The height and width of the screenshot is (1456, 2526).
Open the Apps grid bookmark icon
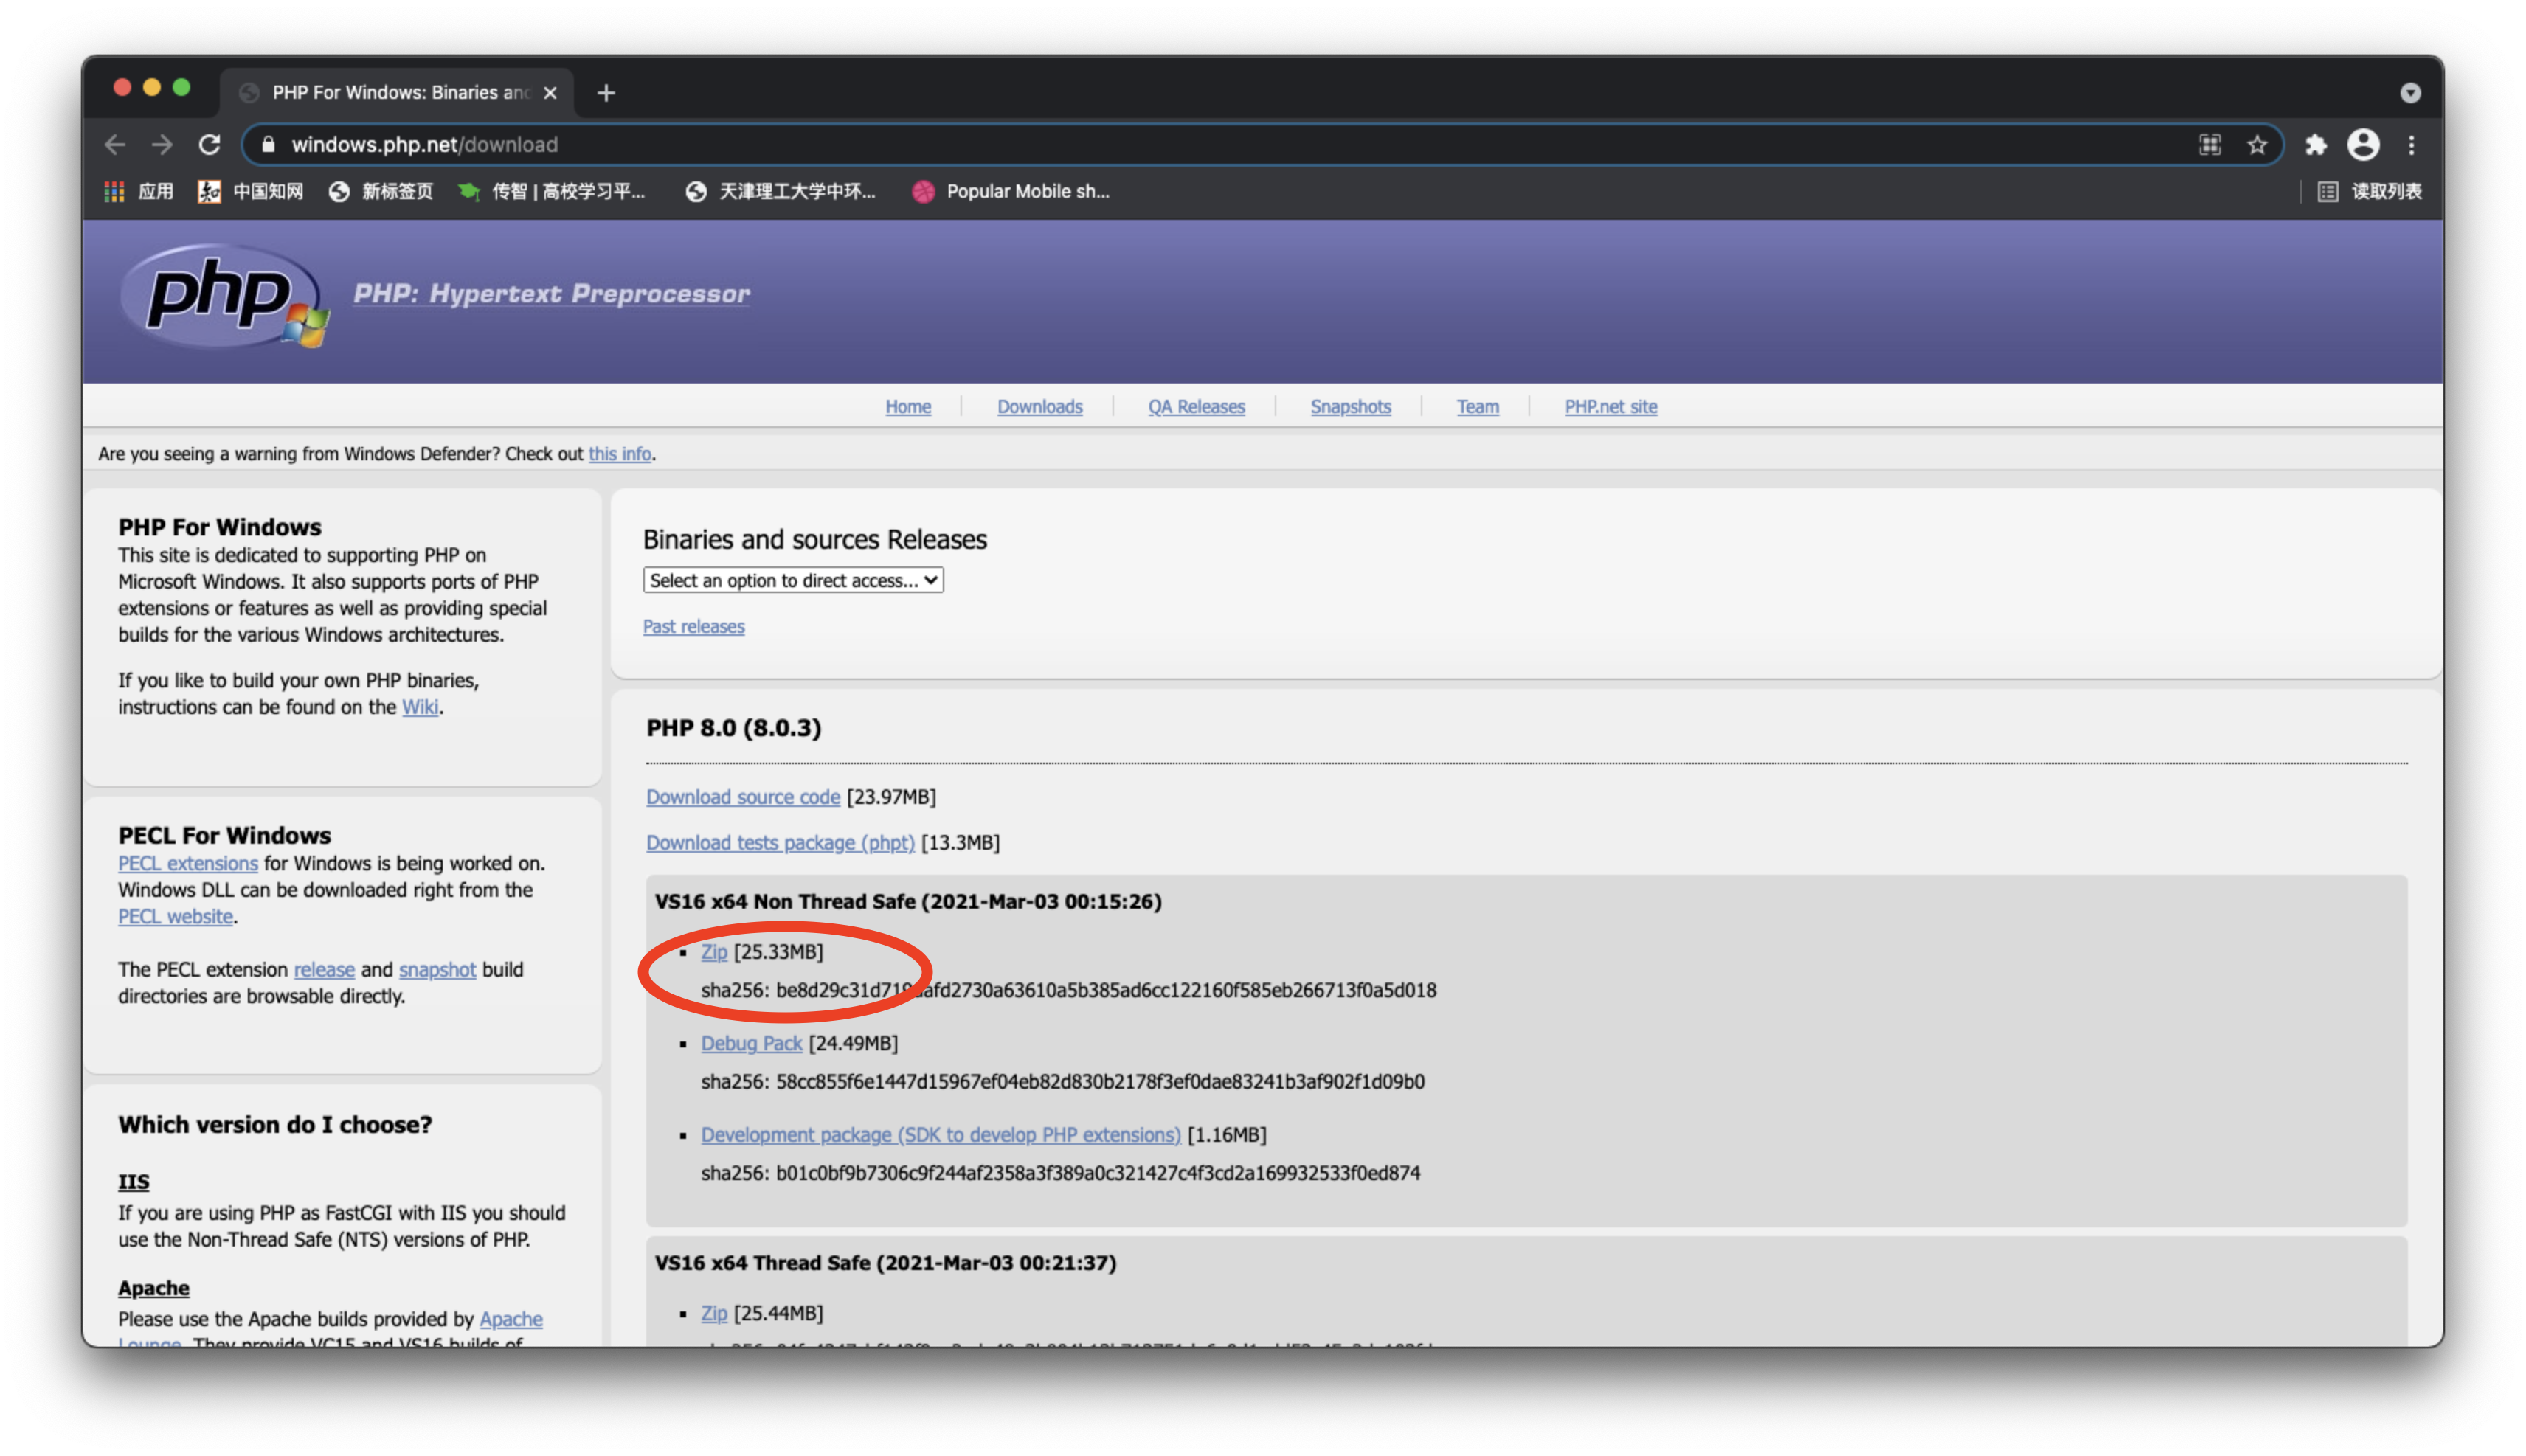(x=114, y=191)
